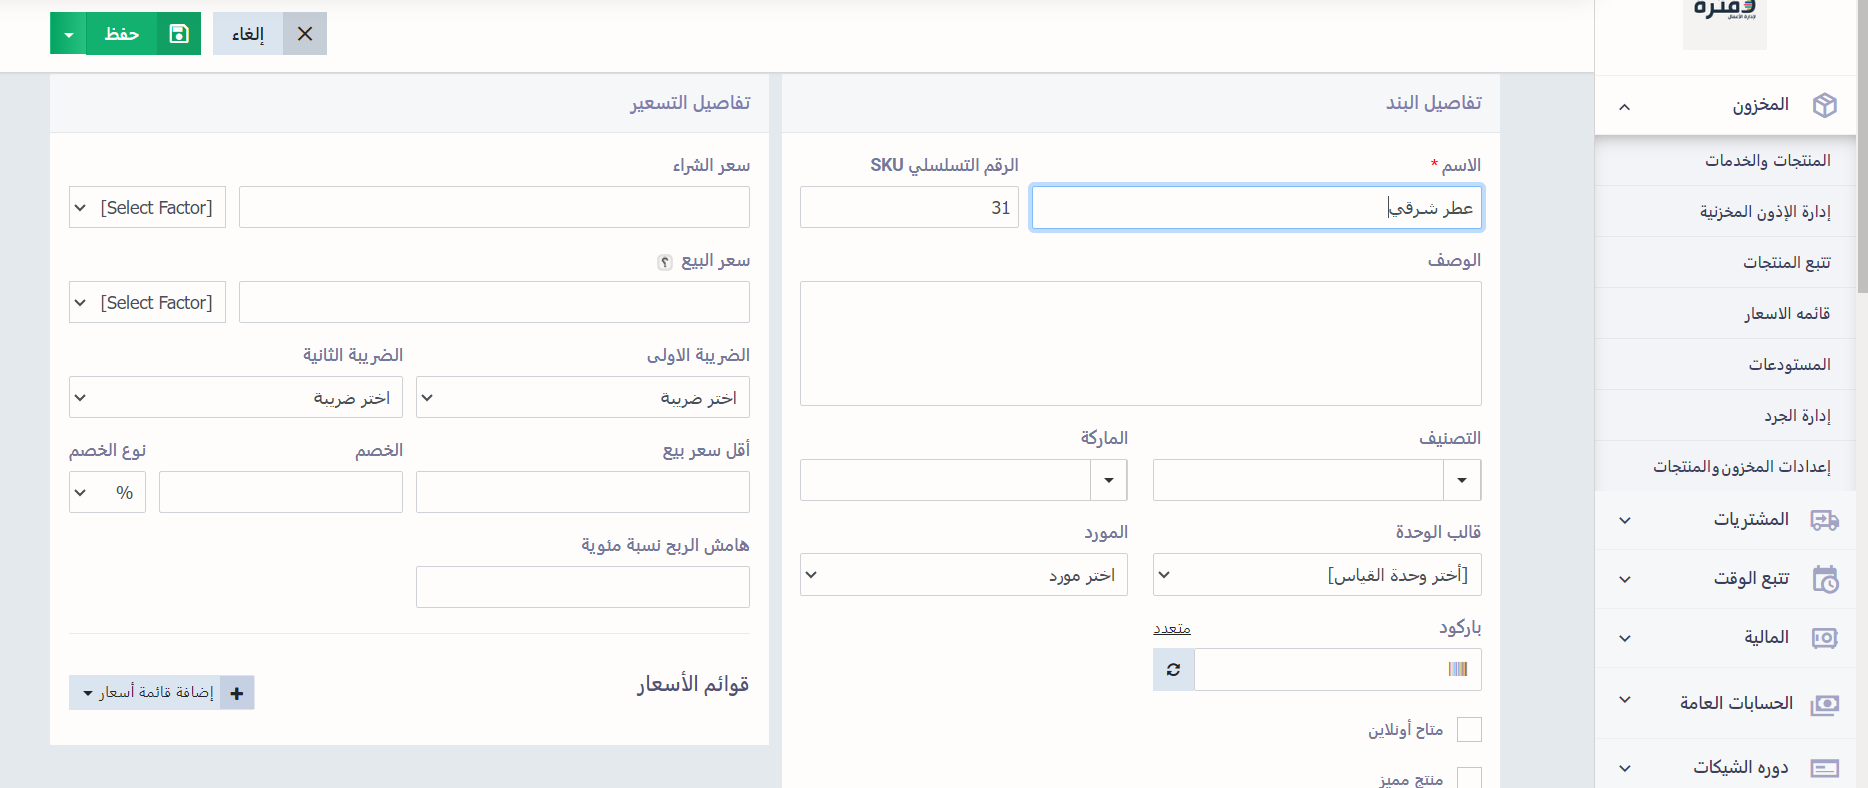Open the قالب الوحدة unit template dropdown
The width and height of the screenshot is (1868, 788).
[x=1316, y=575]
